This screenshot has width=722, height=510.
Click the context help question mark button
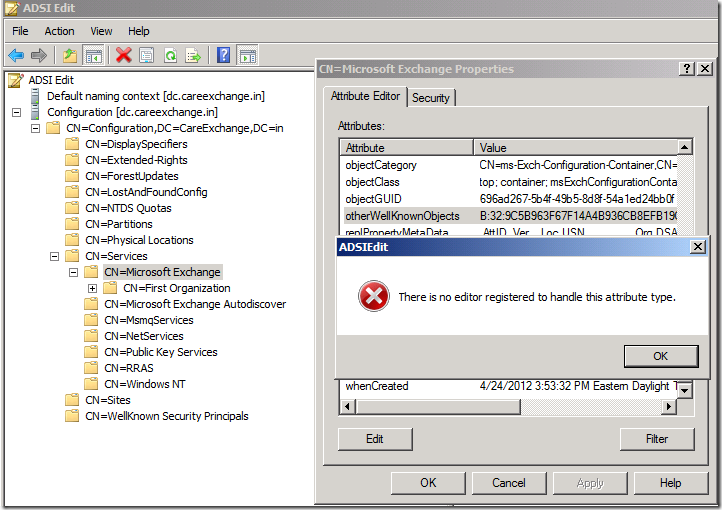[x=687, y=69]
